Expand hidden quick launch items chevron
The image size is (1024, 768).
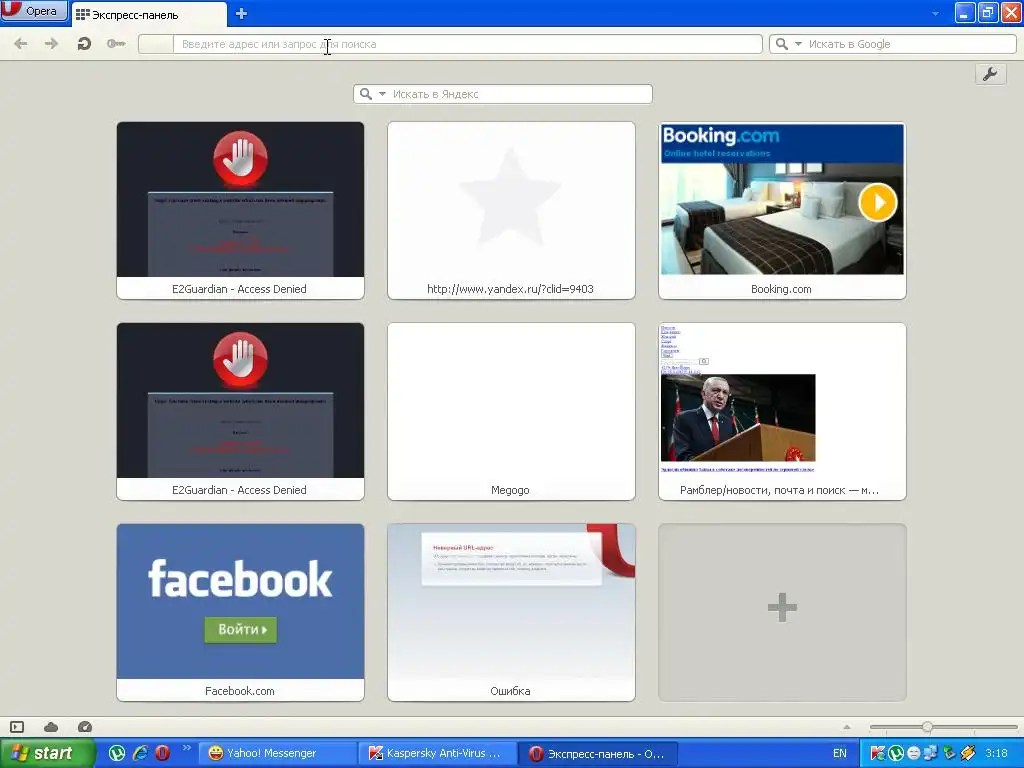pyautogui.click(x=186, y=748)
